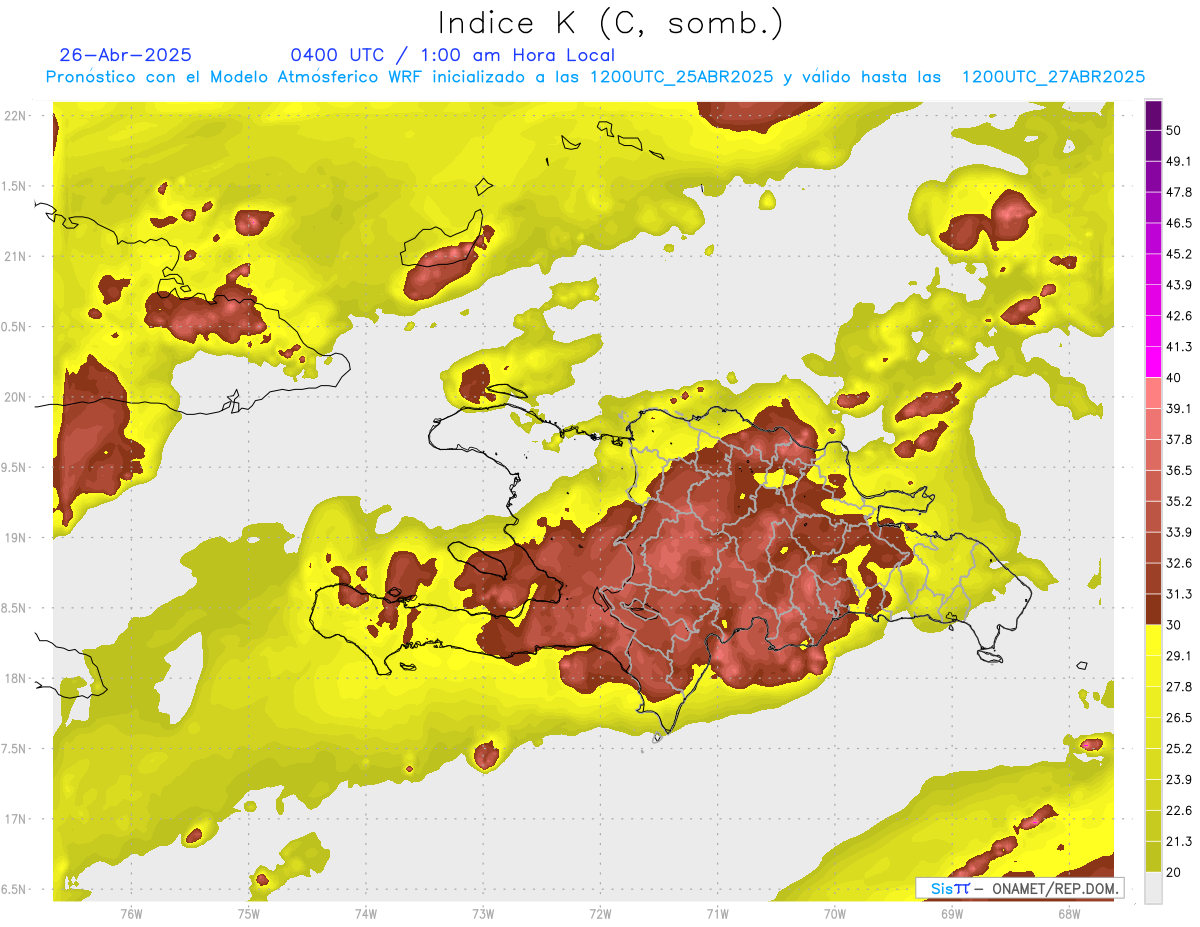Click the colorbar value '47.8'
Viewport: 1200px width, 927px height.
point(1179,192)
